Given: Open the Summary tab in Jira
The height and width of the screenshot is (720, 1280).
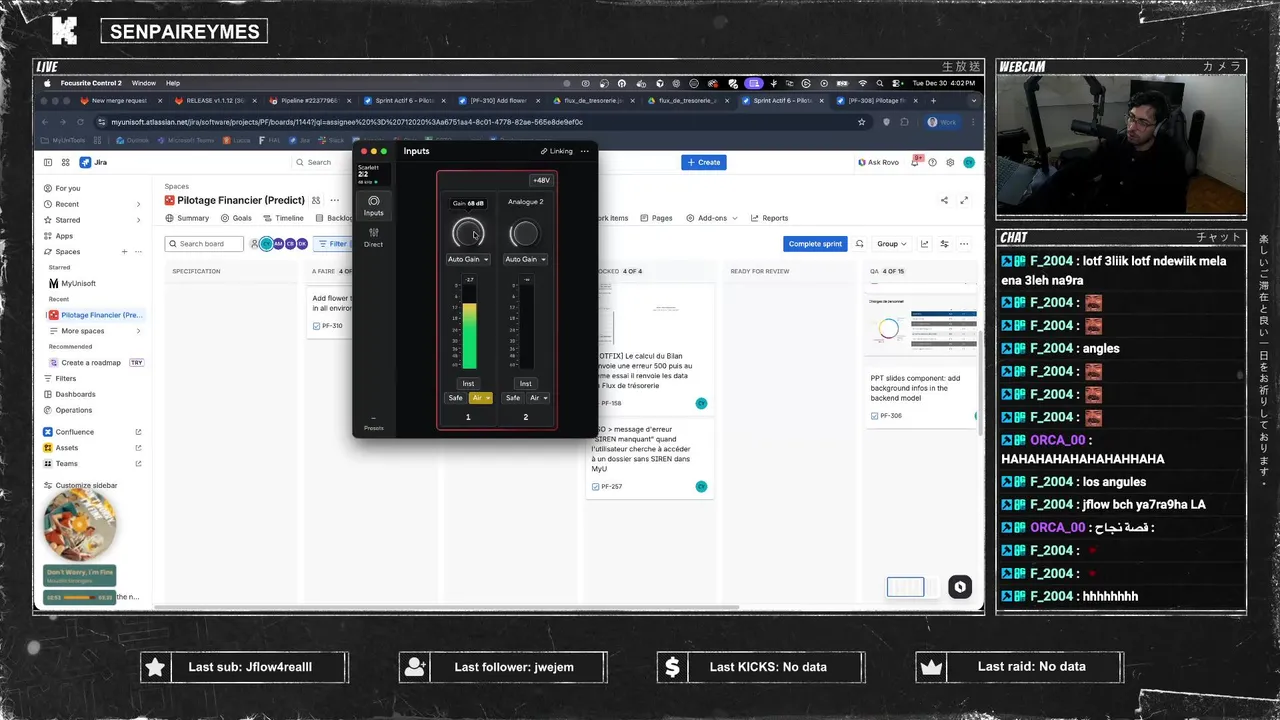Looking at the screenshot, I should pos(187,218).
